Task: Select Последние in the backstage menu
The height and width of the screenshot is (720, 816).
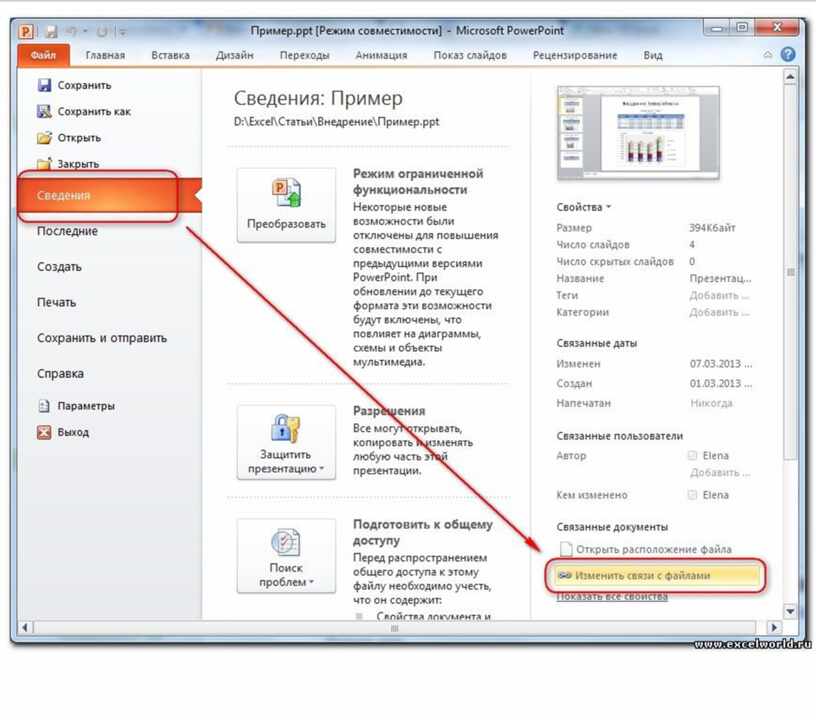Action: click(67, 231)
